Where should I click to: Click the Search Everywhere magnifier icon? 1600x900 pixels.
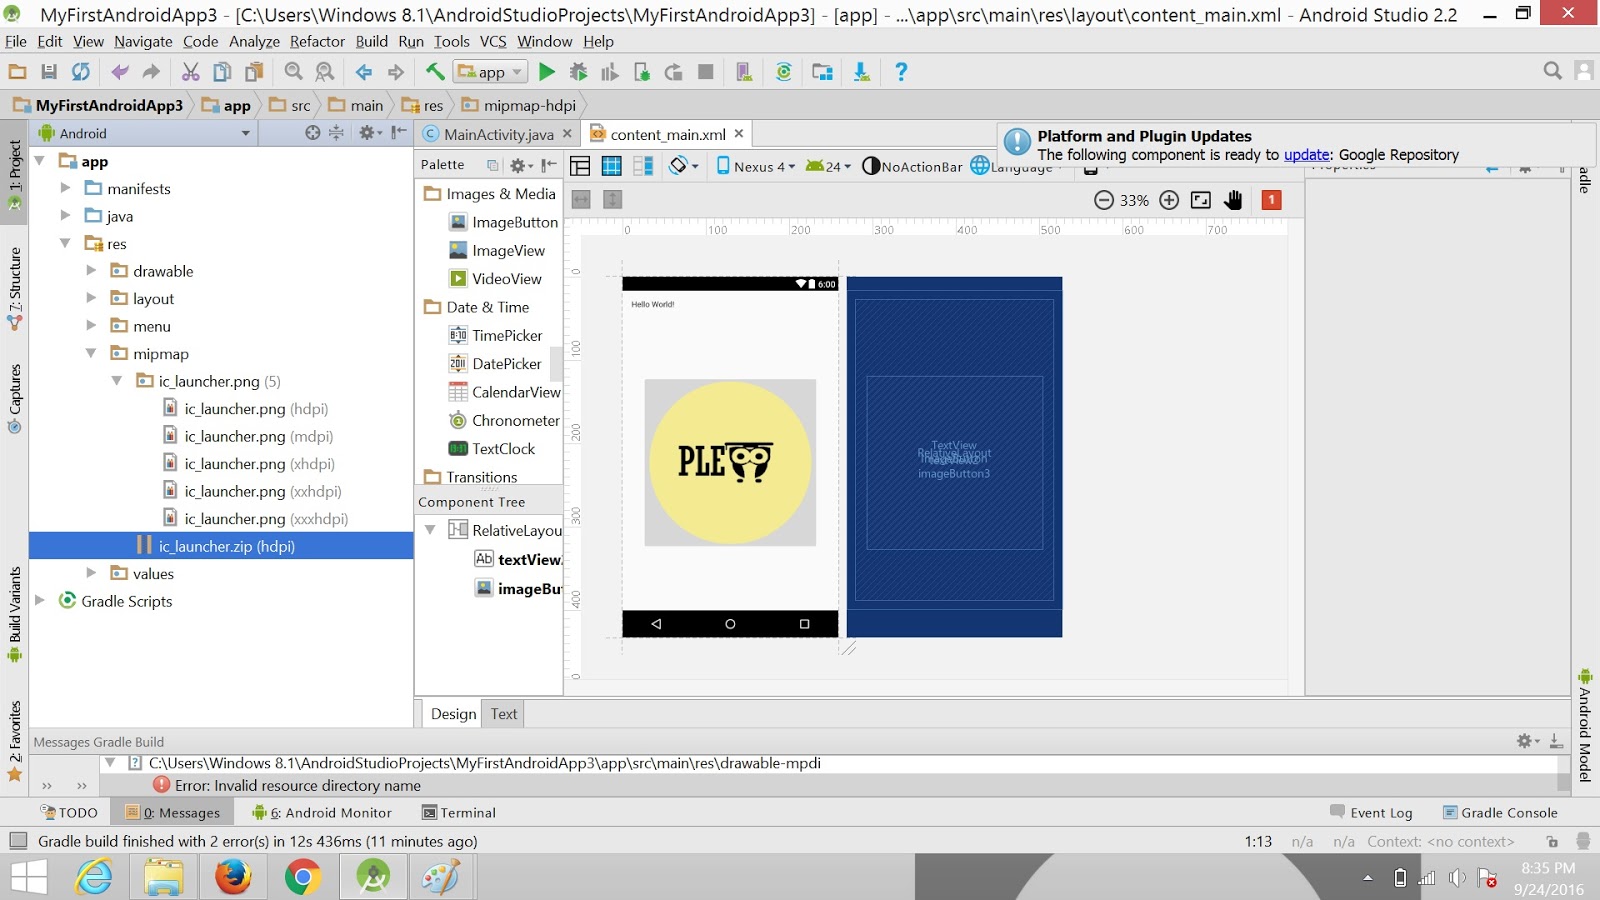pyautogui.click(x=1552, y=71)
